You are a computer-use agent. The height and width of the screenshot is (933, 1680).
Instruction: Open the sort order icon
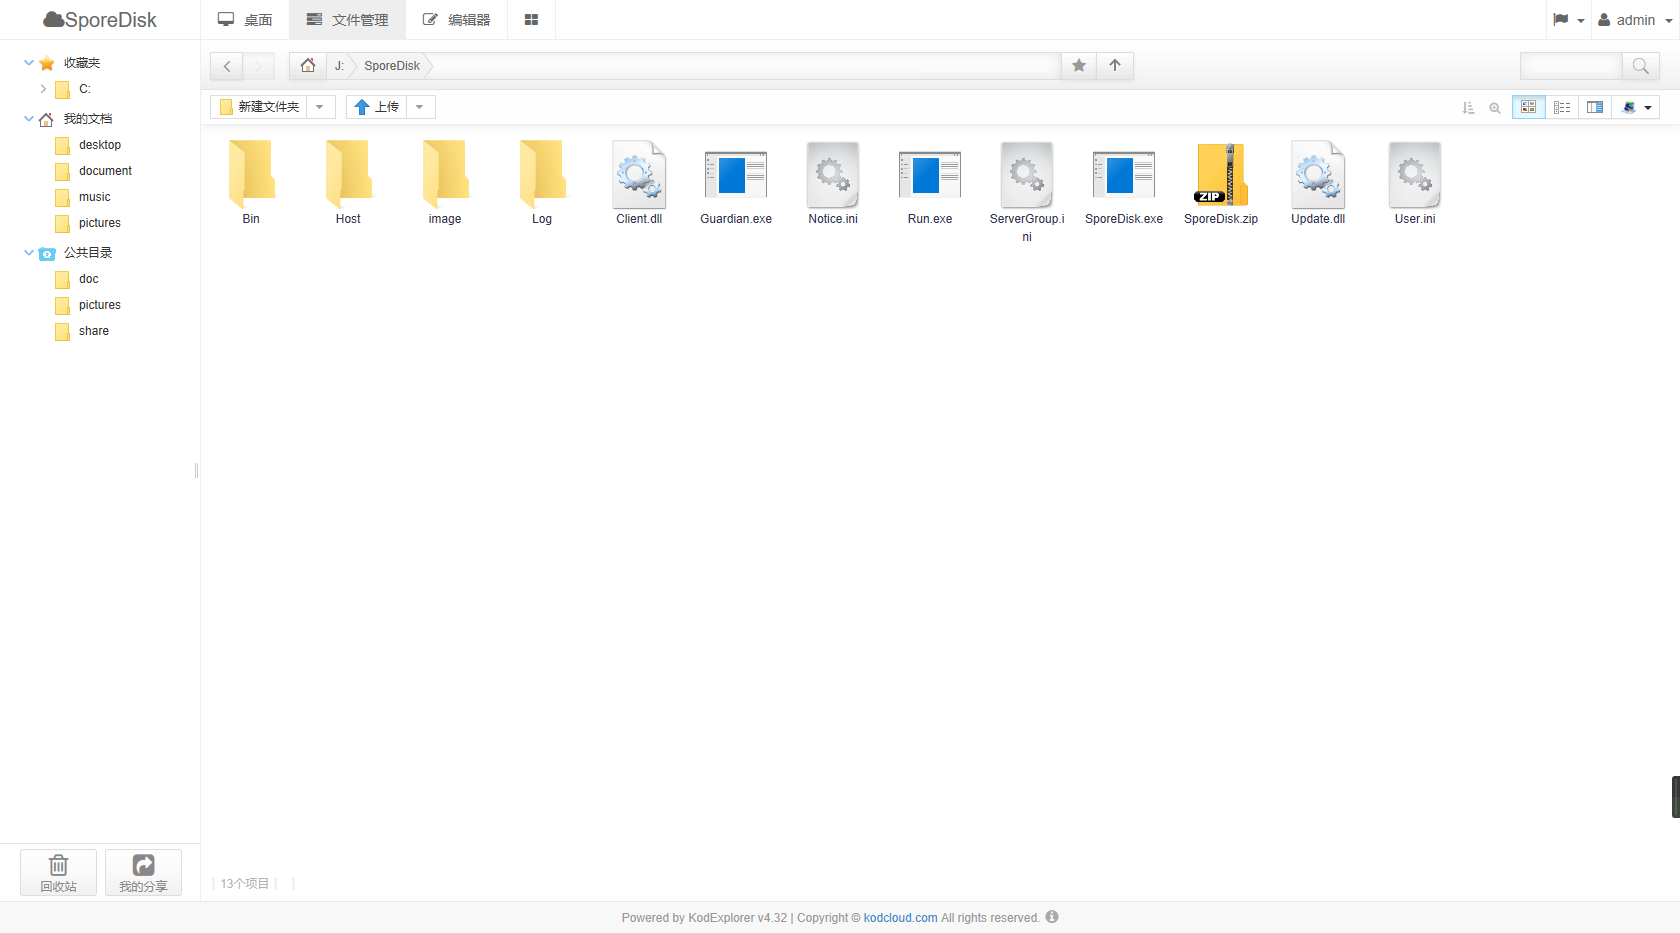[1468, 107]
